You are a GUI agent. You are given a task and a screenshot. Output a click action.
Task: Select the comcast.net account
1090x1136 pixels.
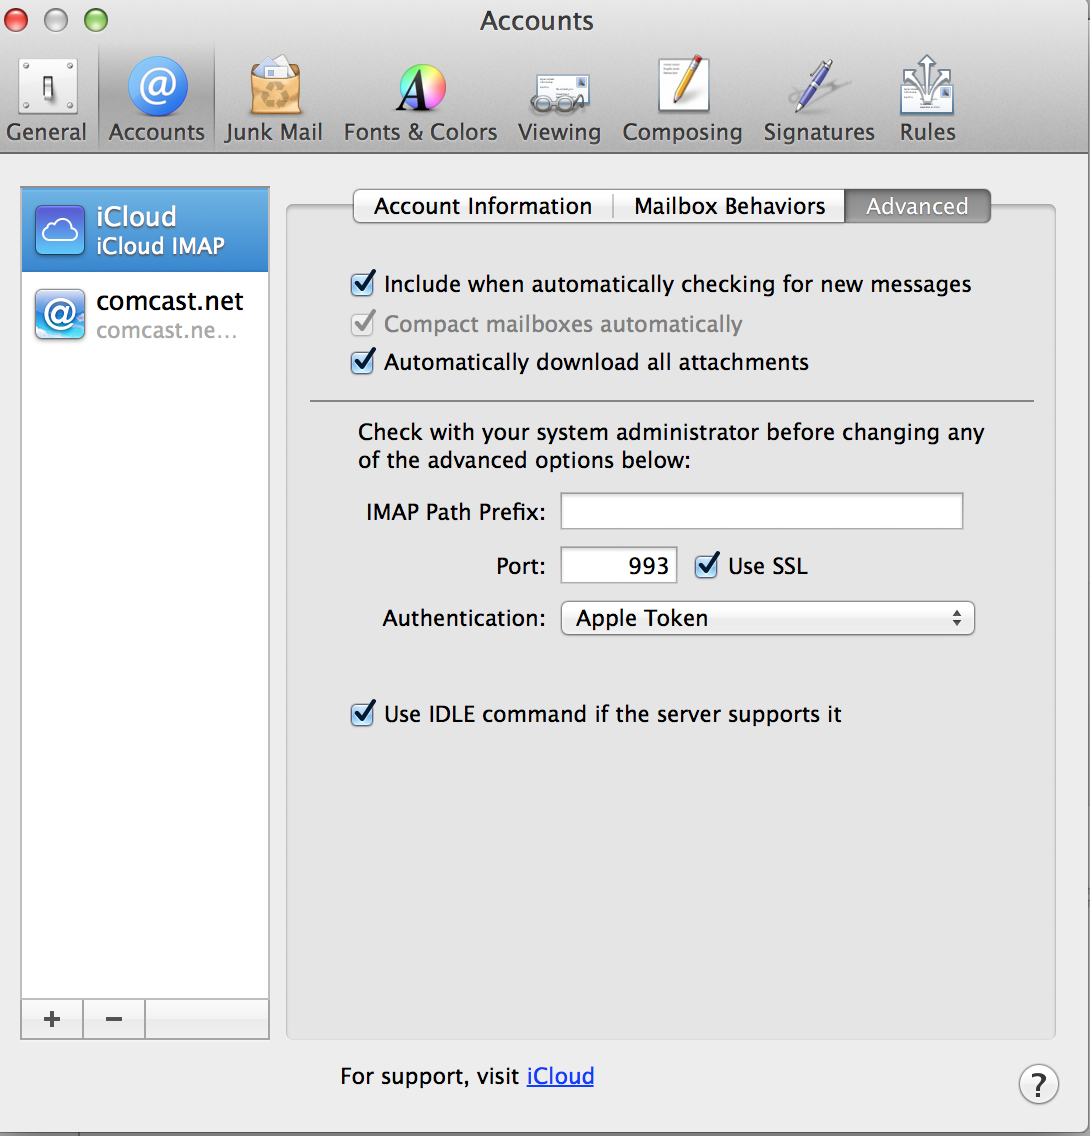(145, 314)
